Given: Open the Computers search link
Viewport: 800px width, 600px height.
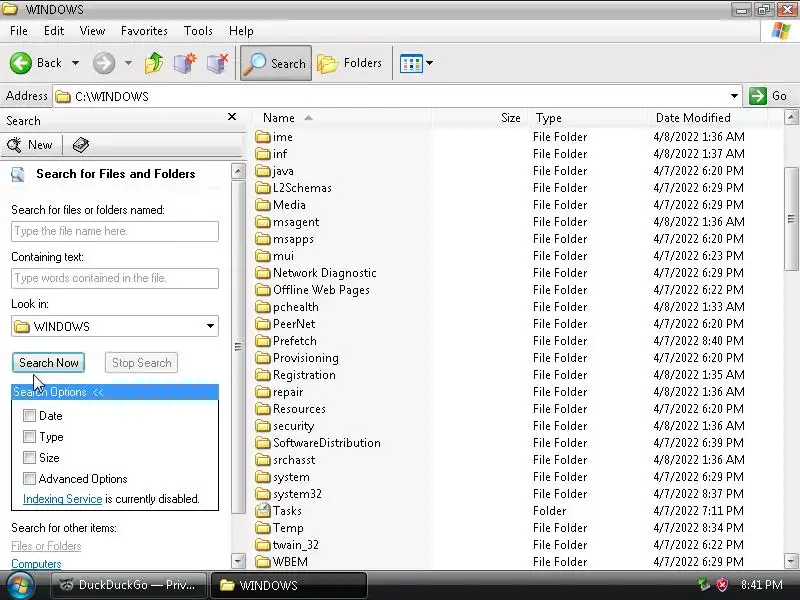Looking at the screenshot, I should point(36,564).
